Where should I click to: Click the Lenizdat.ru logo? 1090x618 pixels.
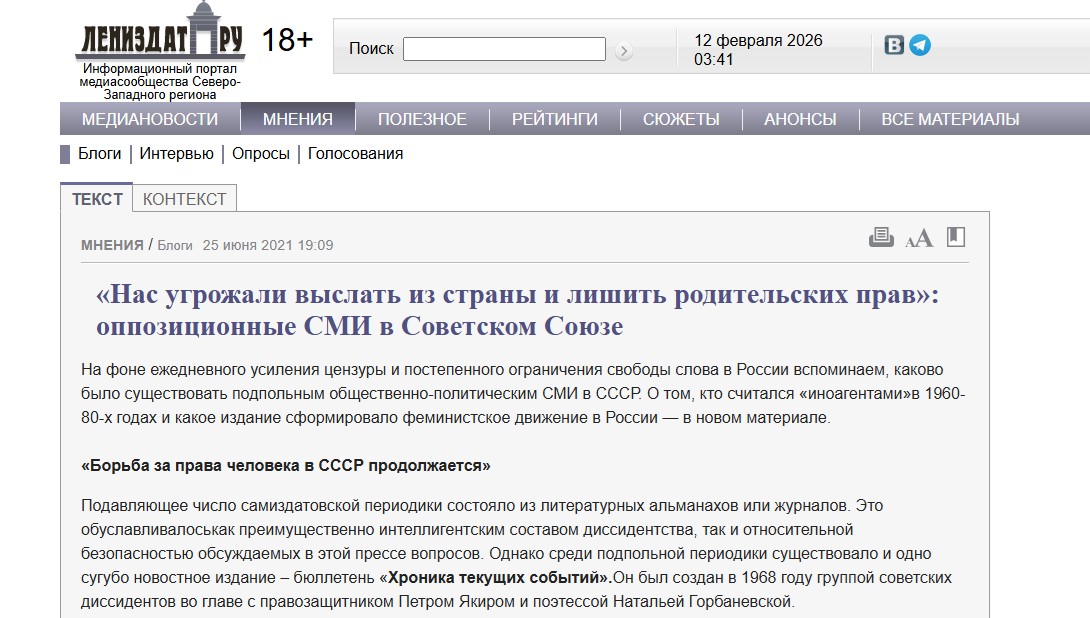160,39
